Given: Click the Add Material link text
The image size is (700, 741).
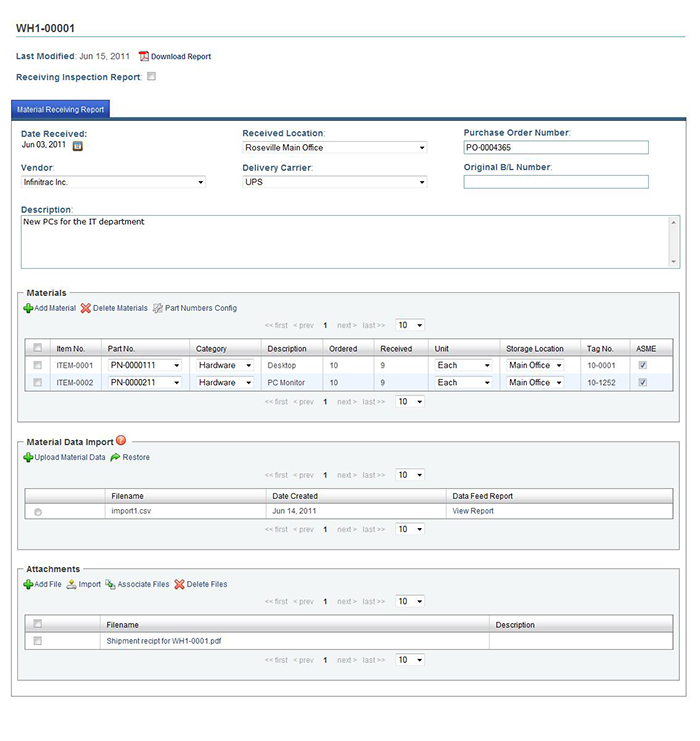Looking at the screenshot, I should pos(55,308).
